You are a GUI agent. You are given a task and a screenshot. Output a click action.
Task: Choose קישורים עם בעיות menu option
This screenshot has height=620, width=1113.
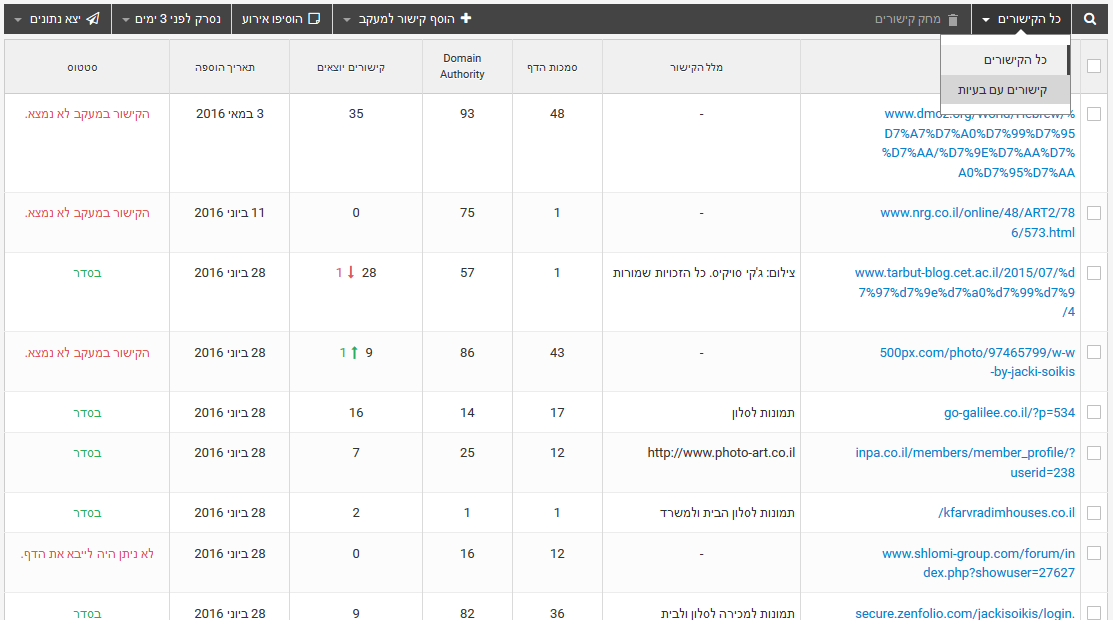[1005, 90]
